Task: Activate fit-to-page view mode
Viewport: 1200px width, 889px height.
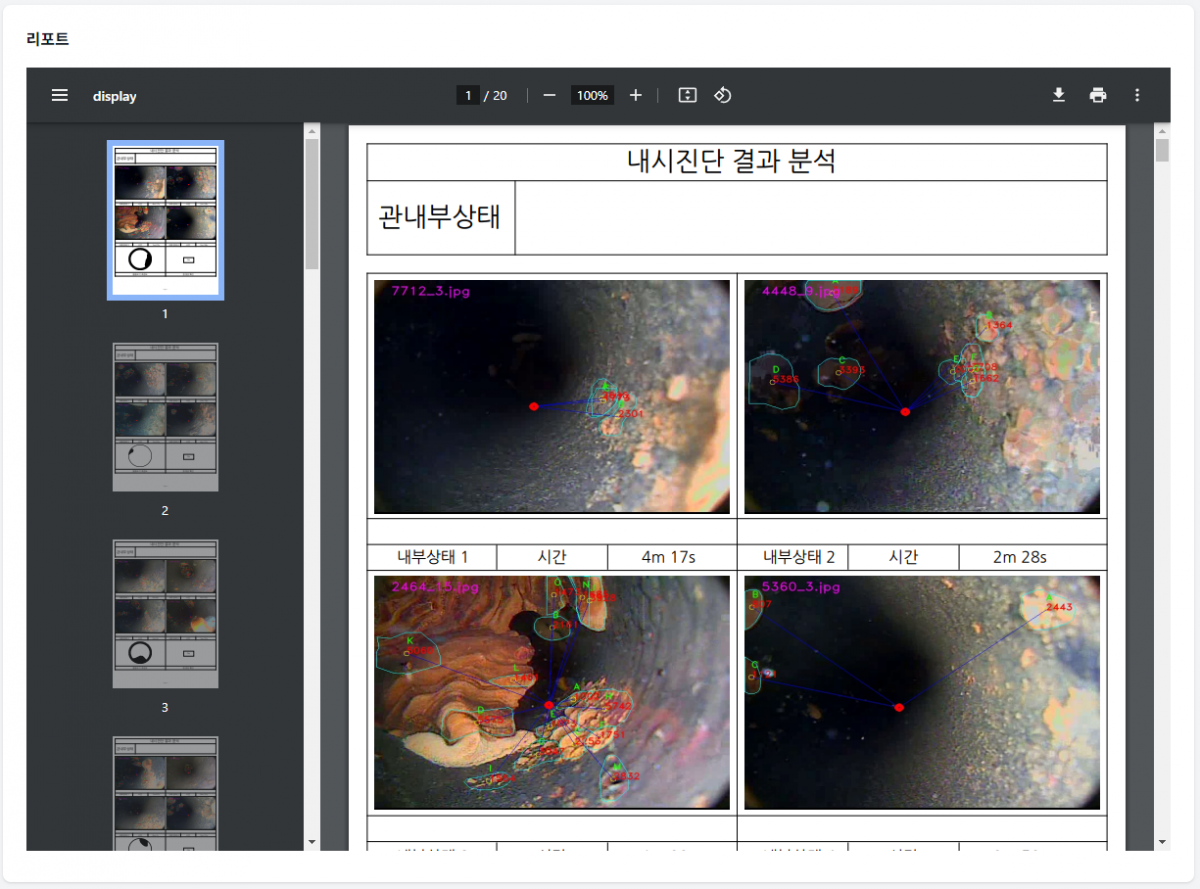Action: click(686, 95)
